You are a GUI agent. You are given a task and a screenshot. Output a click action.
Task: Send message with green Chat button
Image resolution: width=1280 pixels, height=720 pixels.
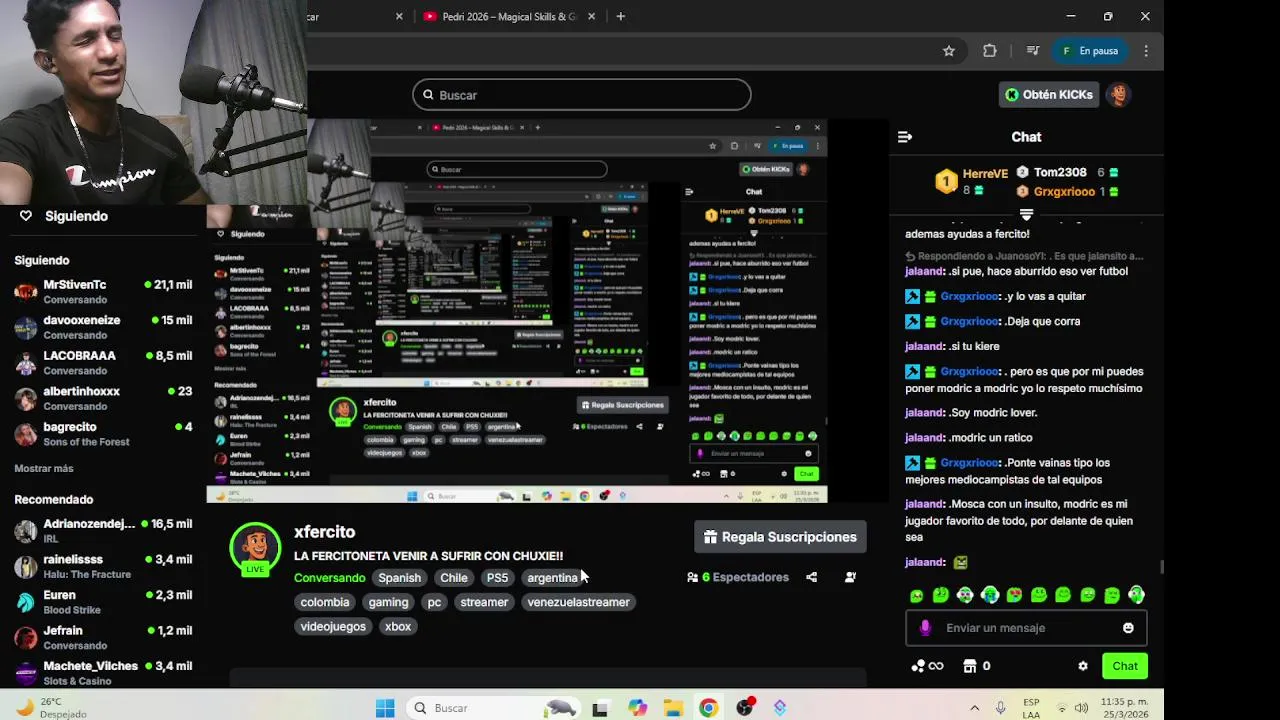pyautogui.click(x=1125, y=666)
